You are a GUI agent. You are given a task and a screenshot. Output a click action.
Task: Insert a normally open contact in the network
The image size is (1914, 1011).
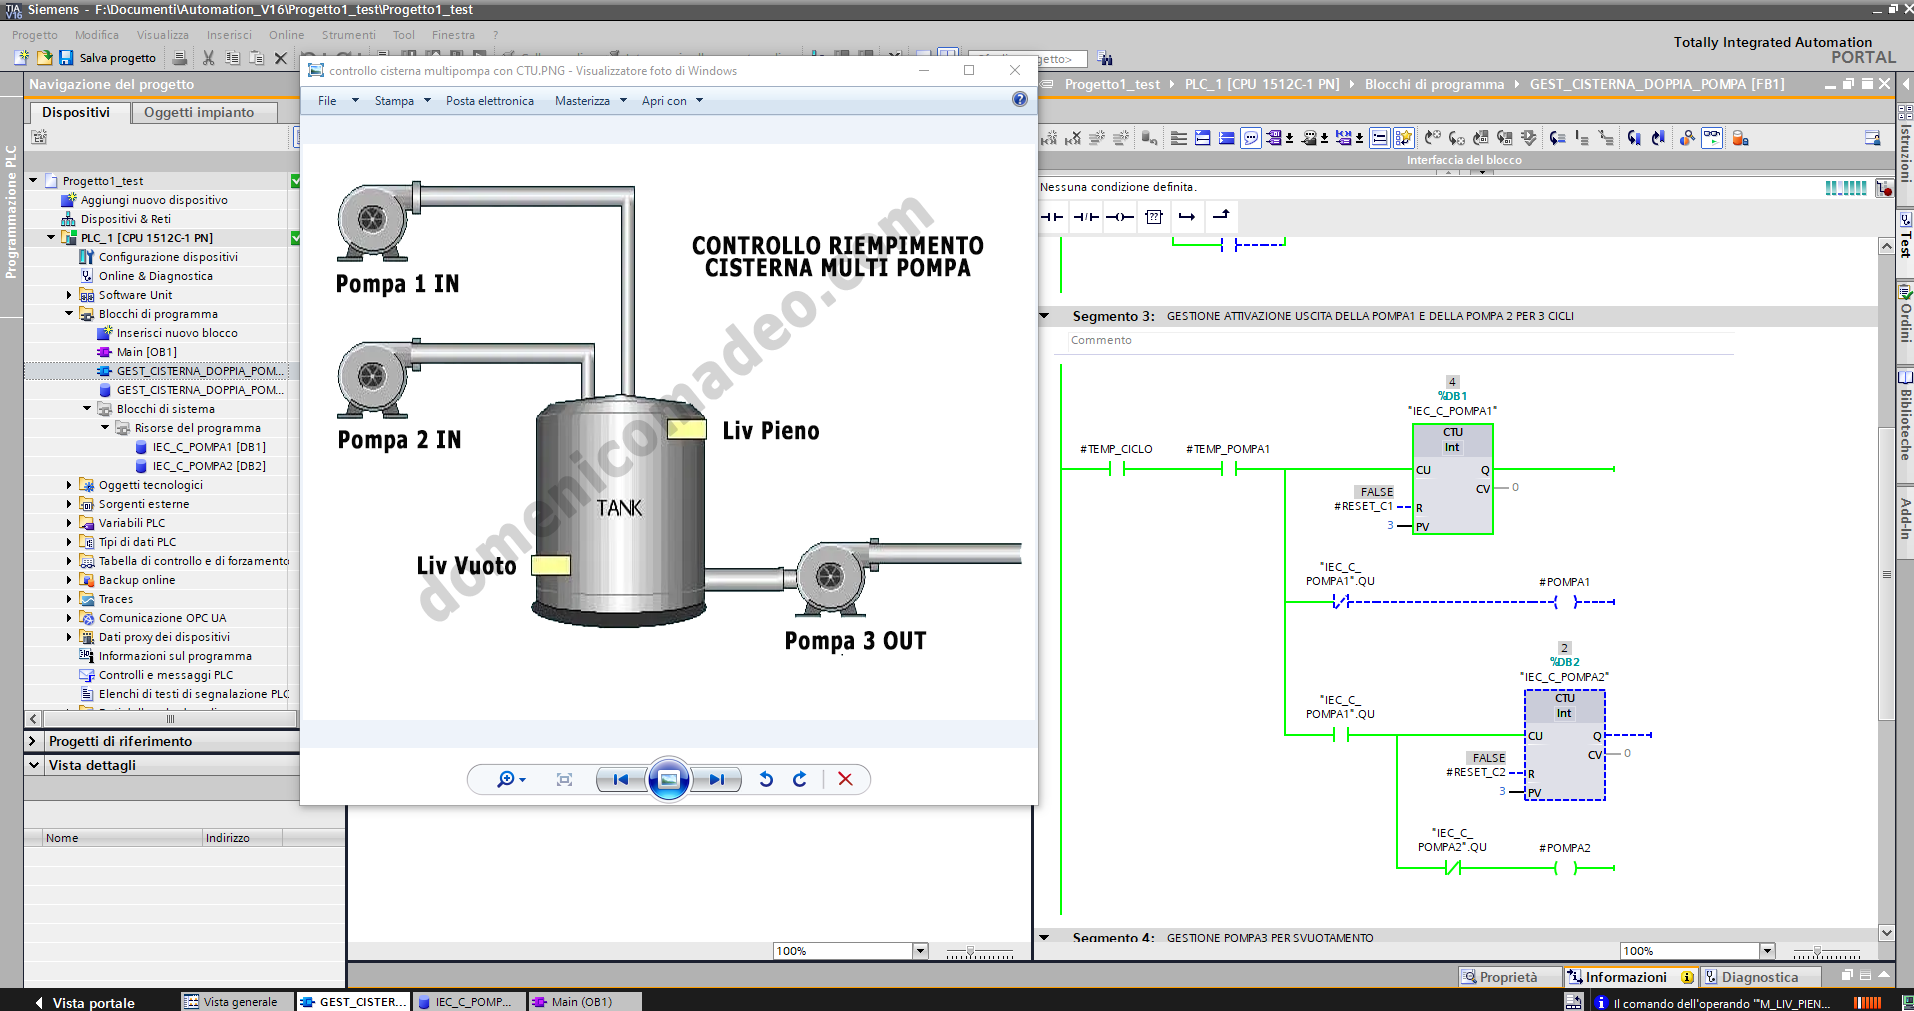coord(1052,217)
